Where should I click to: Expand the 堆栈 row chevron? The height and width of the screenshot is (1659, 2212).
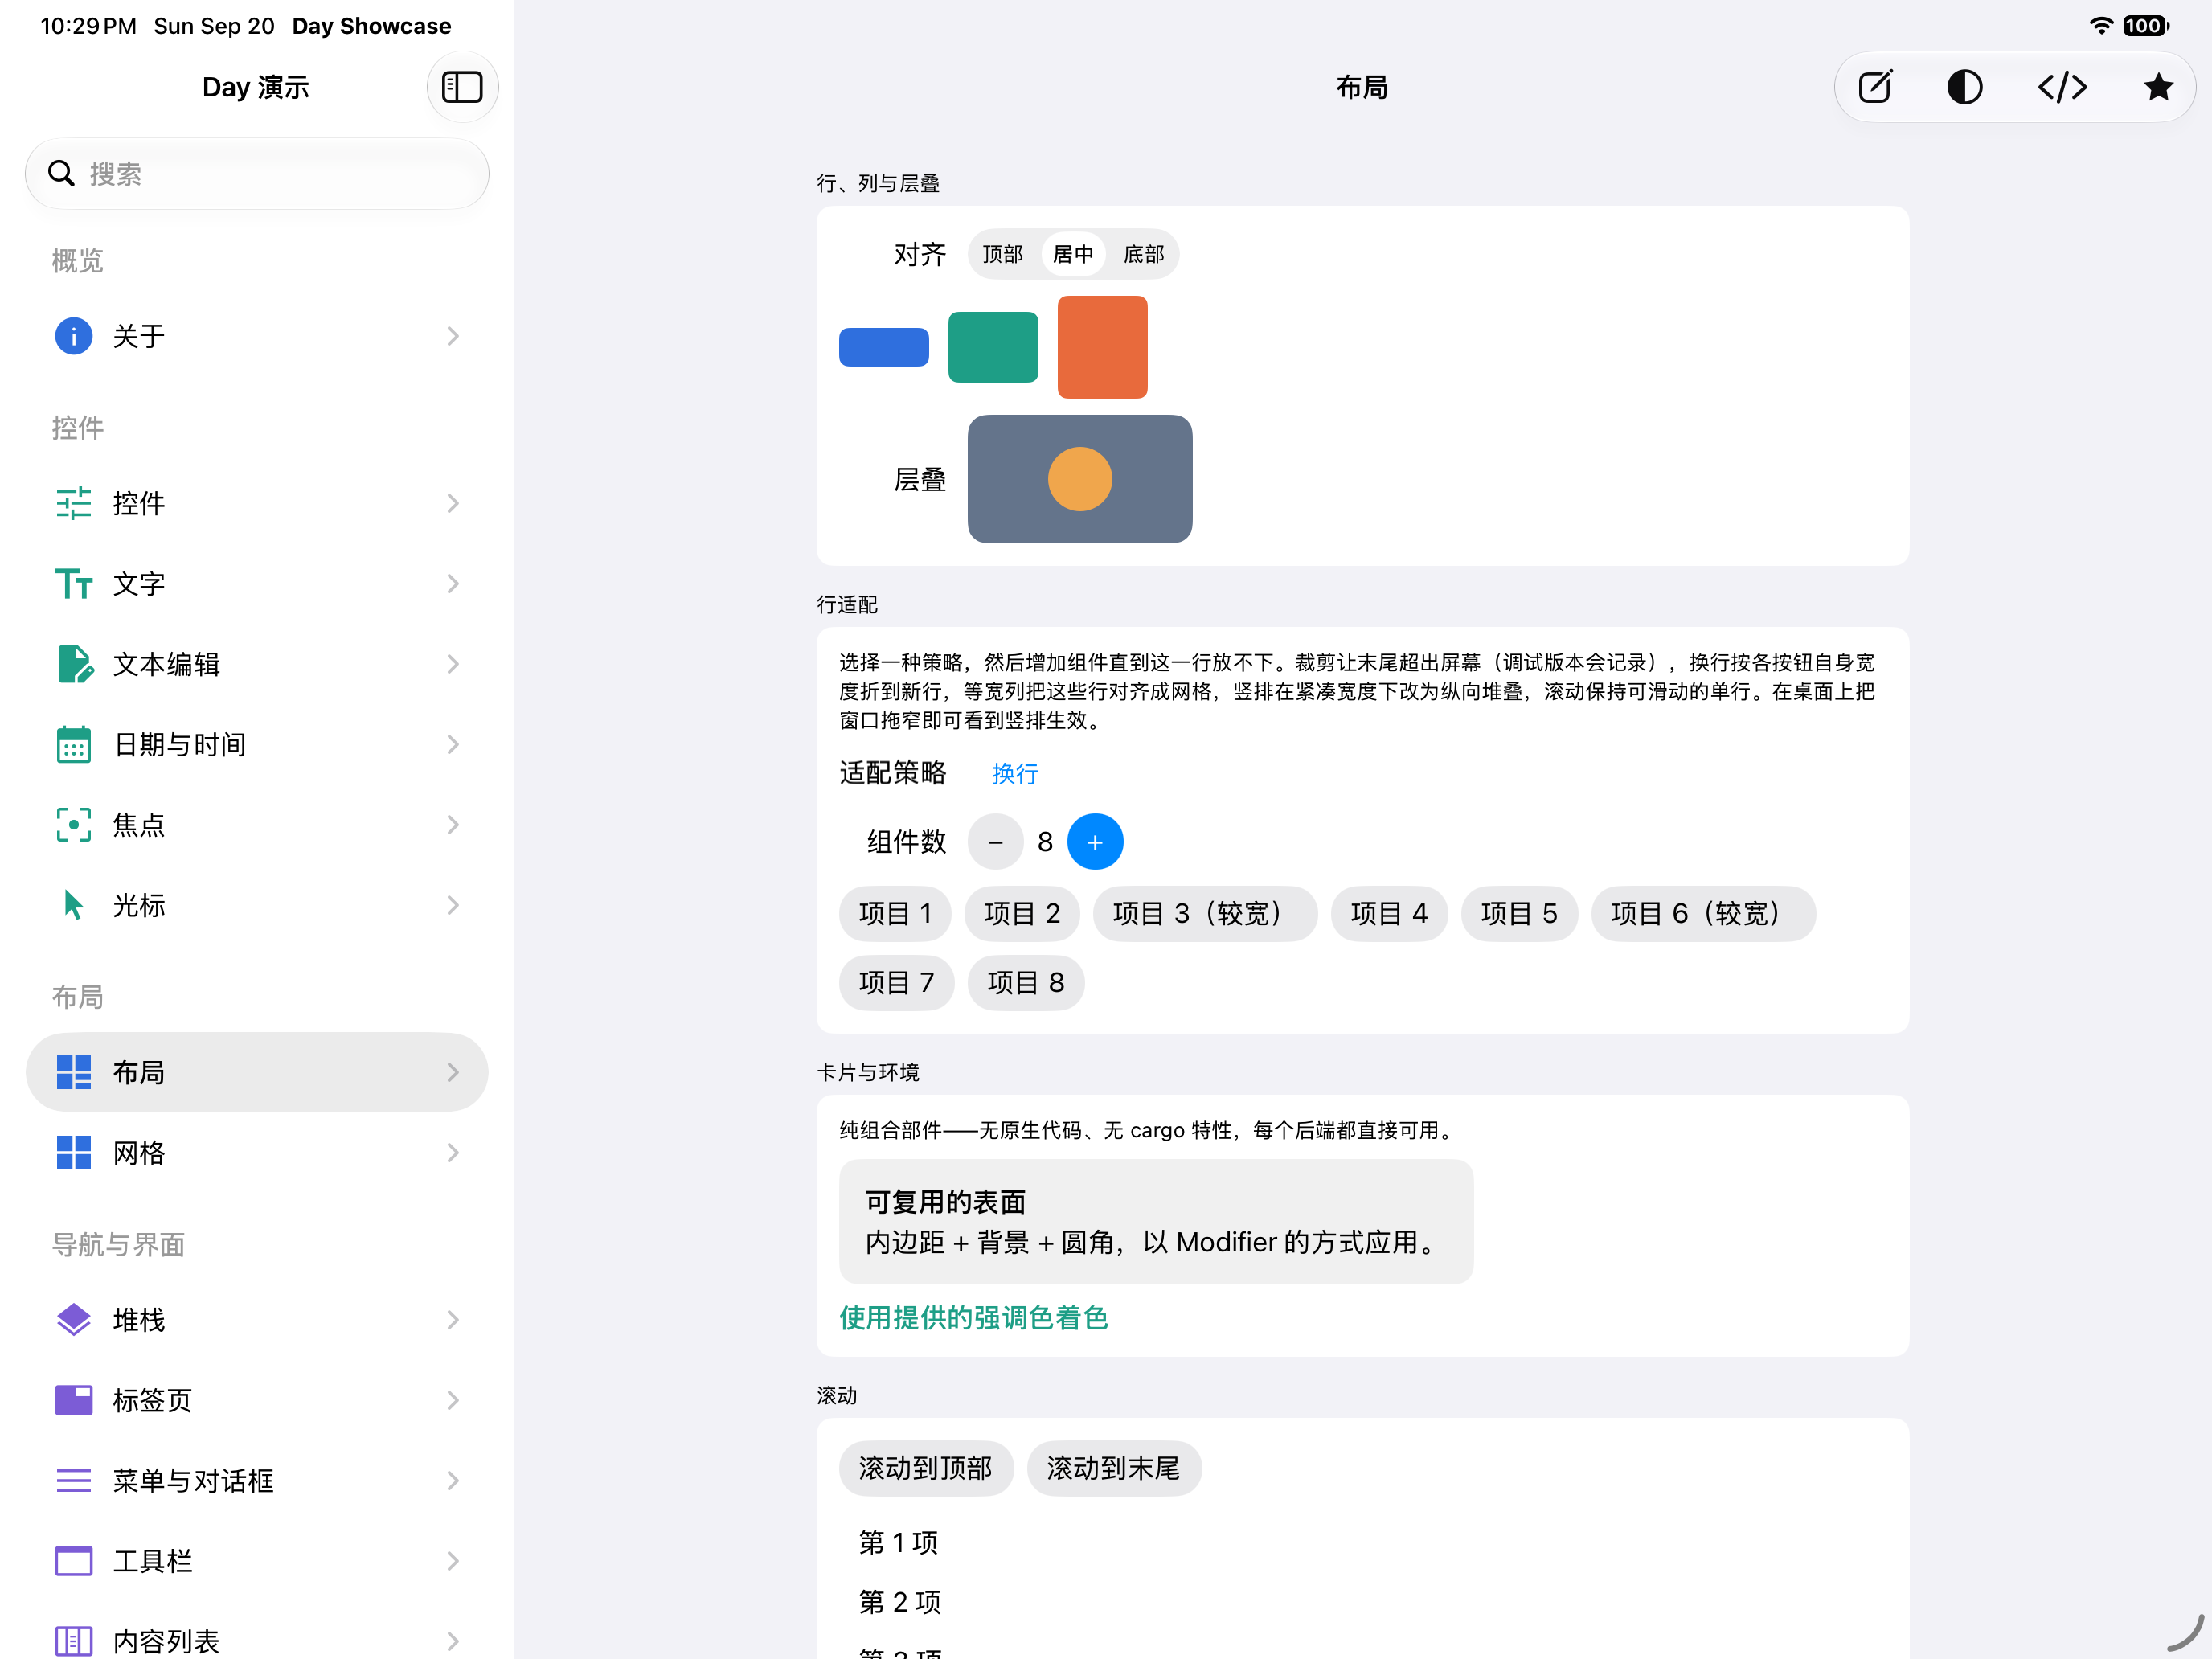tap(453, 1320)
